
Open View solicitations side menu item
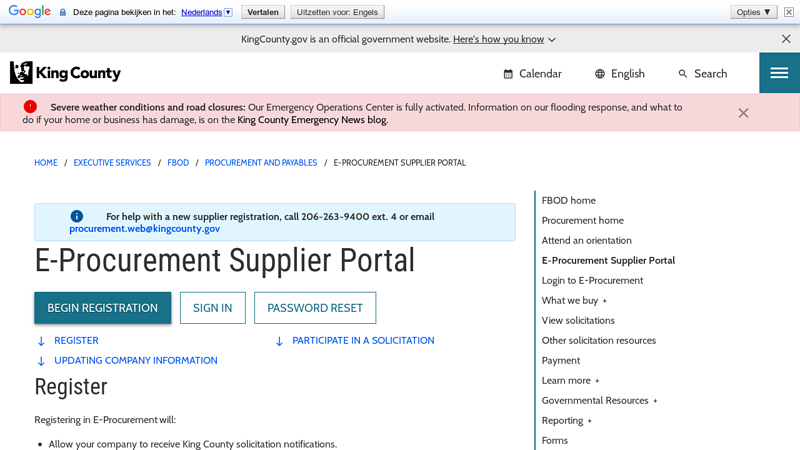click(x=578, y=320)
